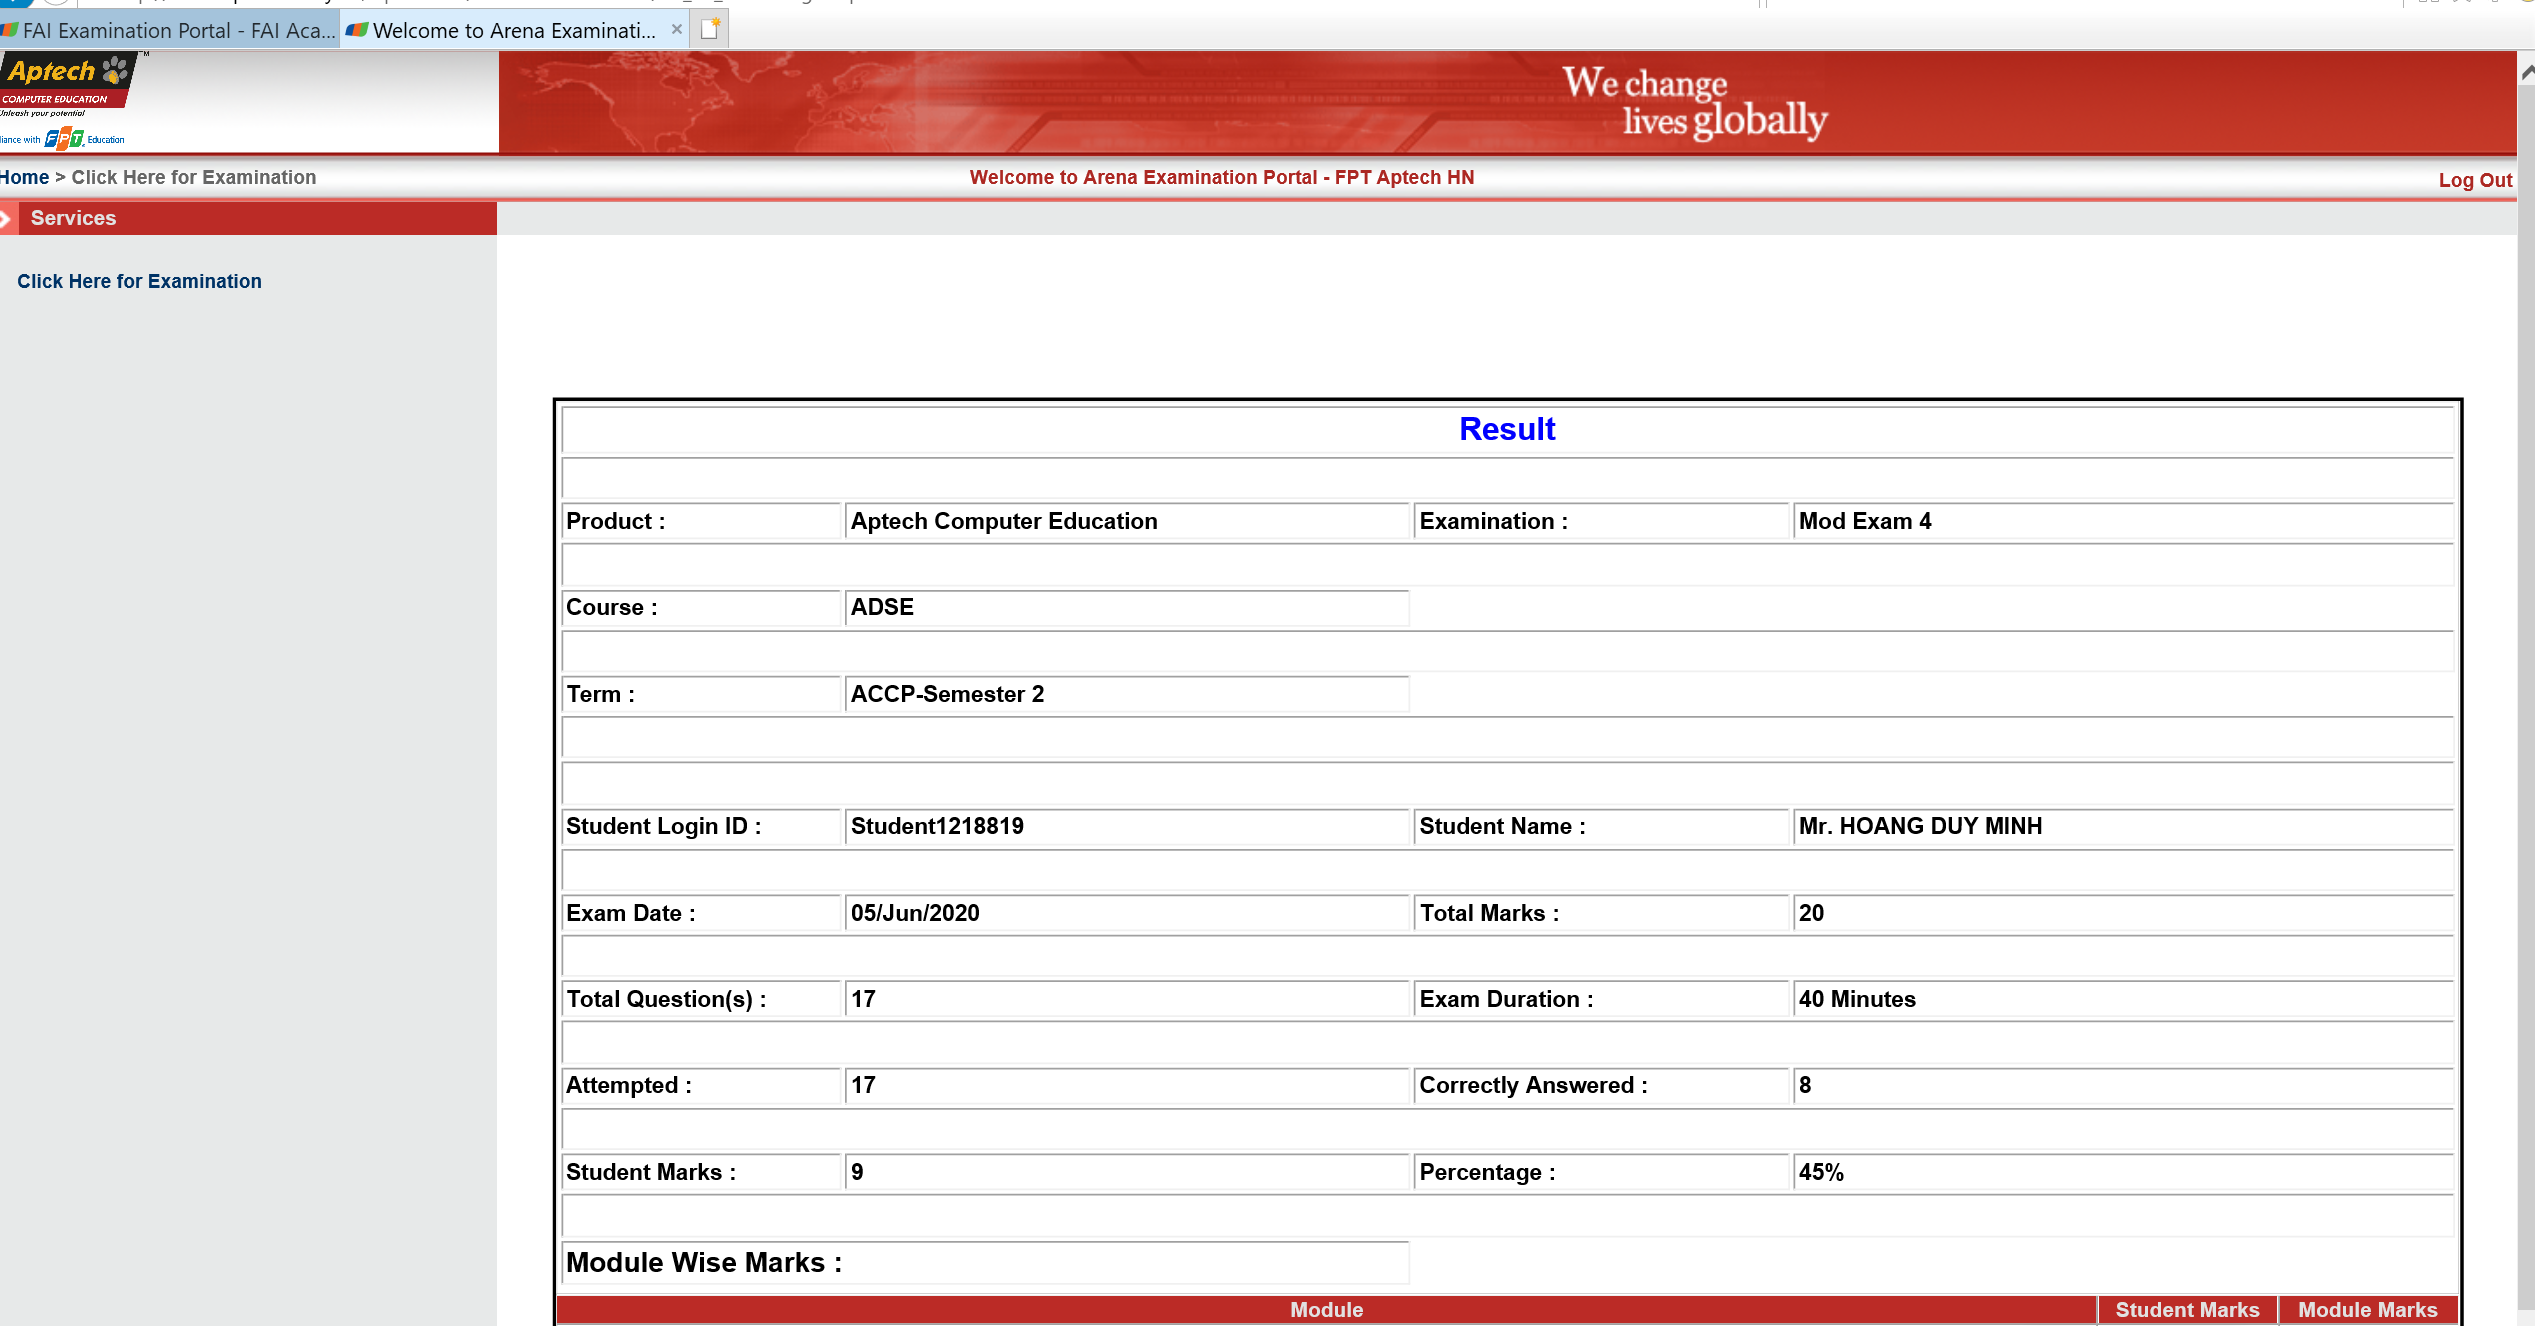2535x1326 pixels.
Task: Select examination value Mod Exam 4
Action: 1865,521
